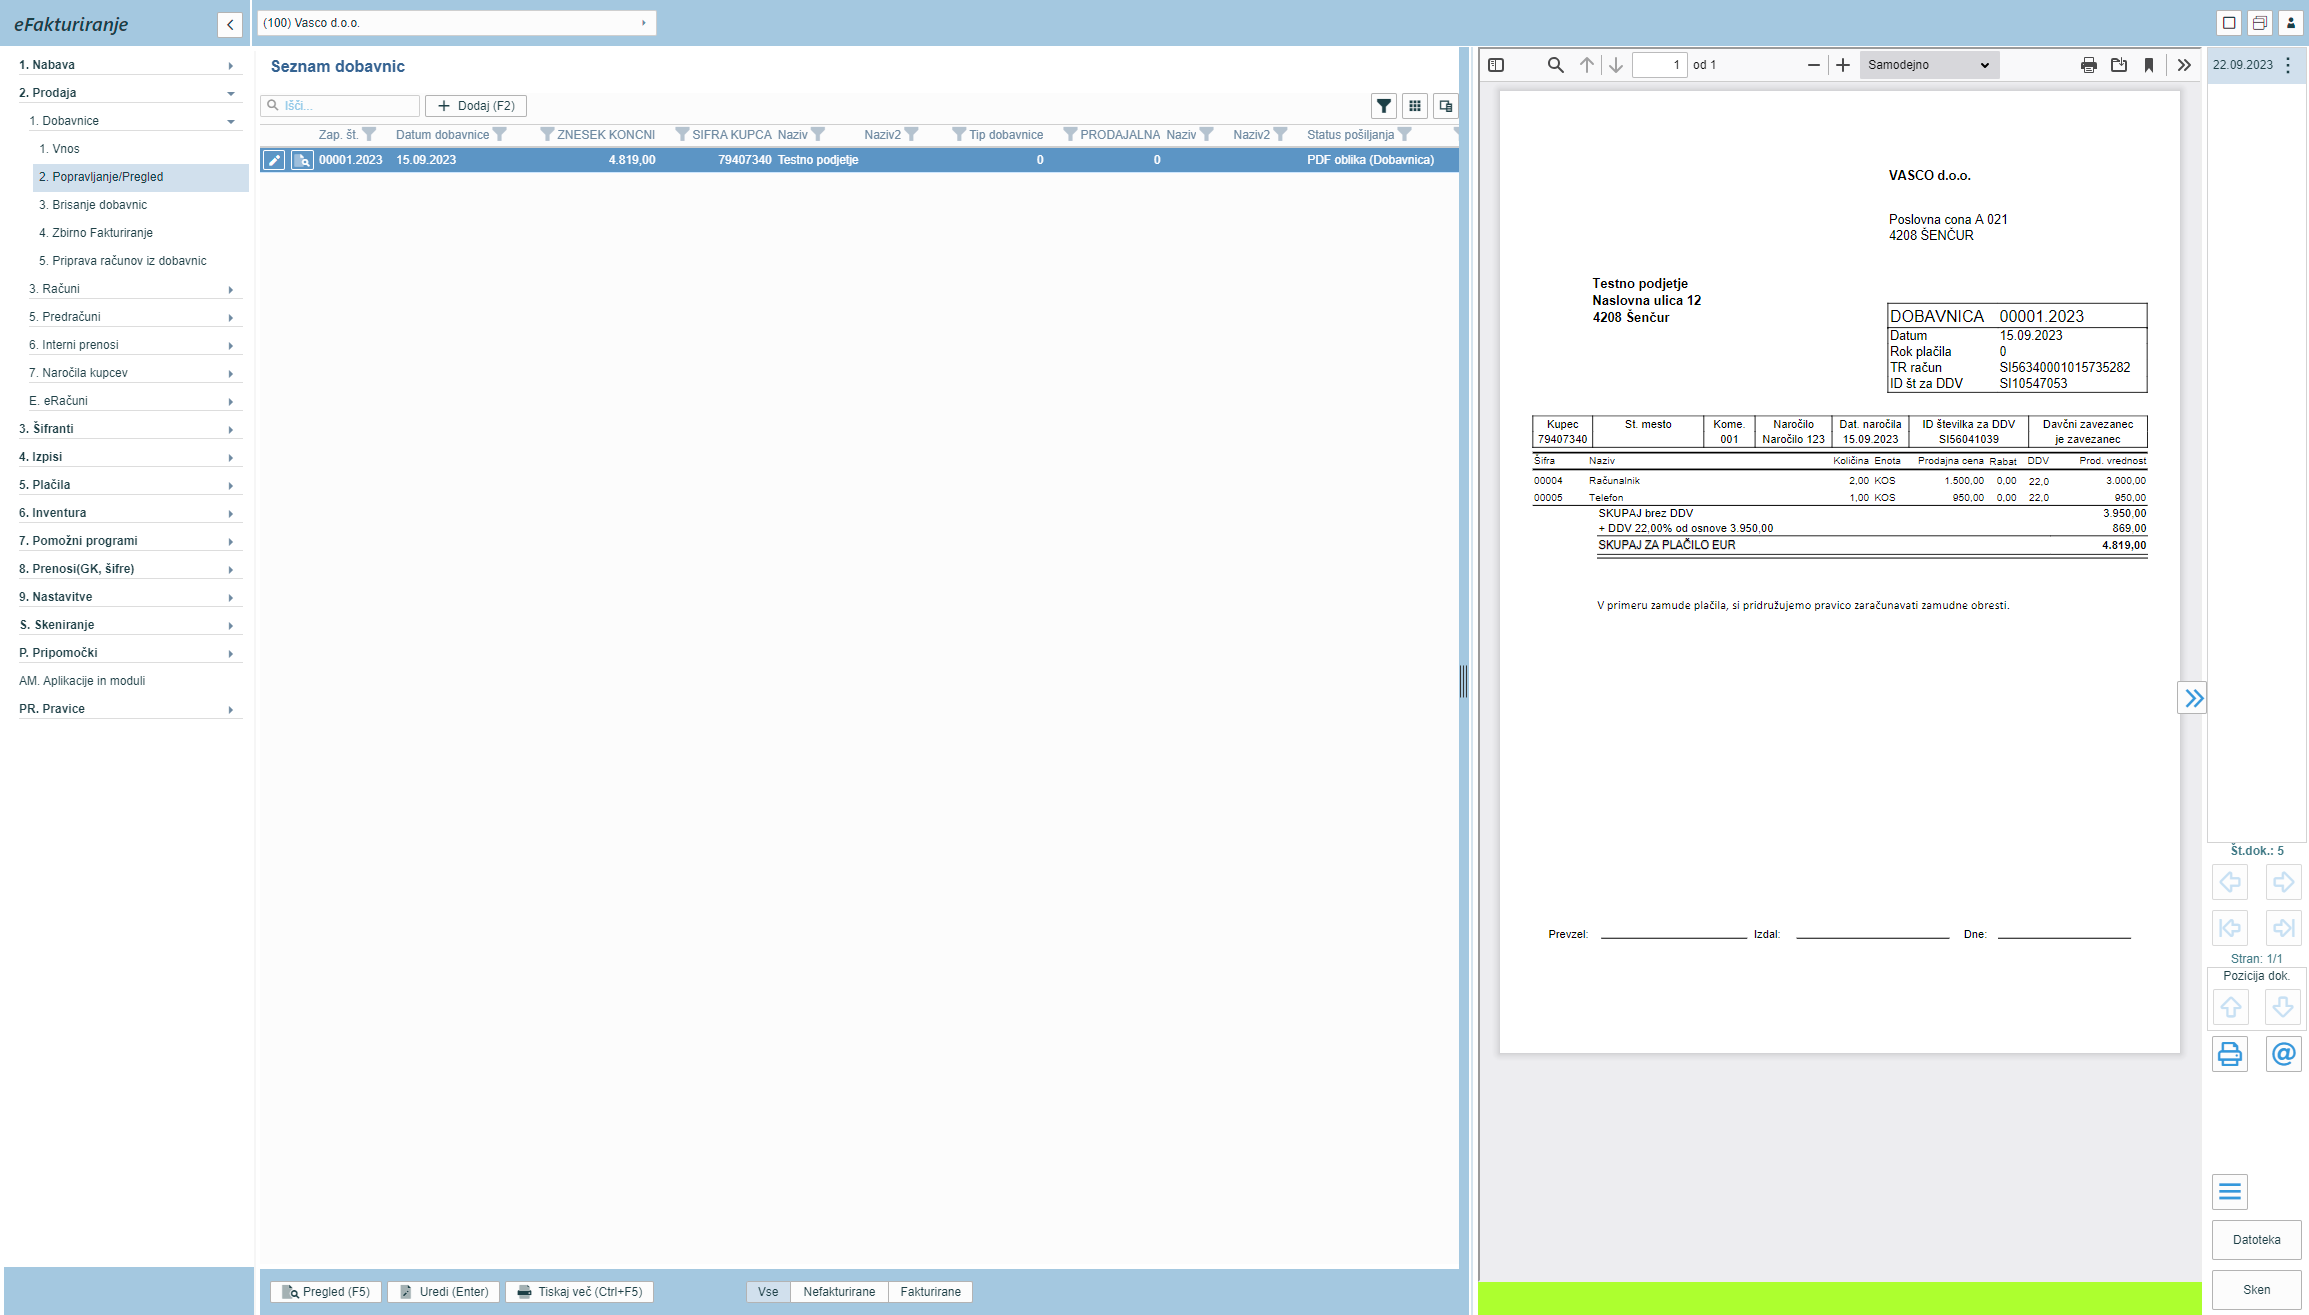This screenshot has height=1315, width=2309.
Task: Jump to last document arrow
Action: tap(2284, 928)
